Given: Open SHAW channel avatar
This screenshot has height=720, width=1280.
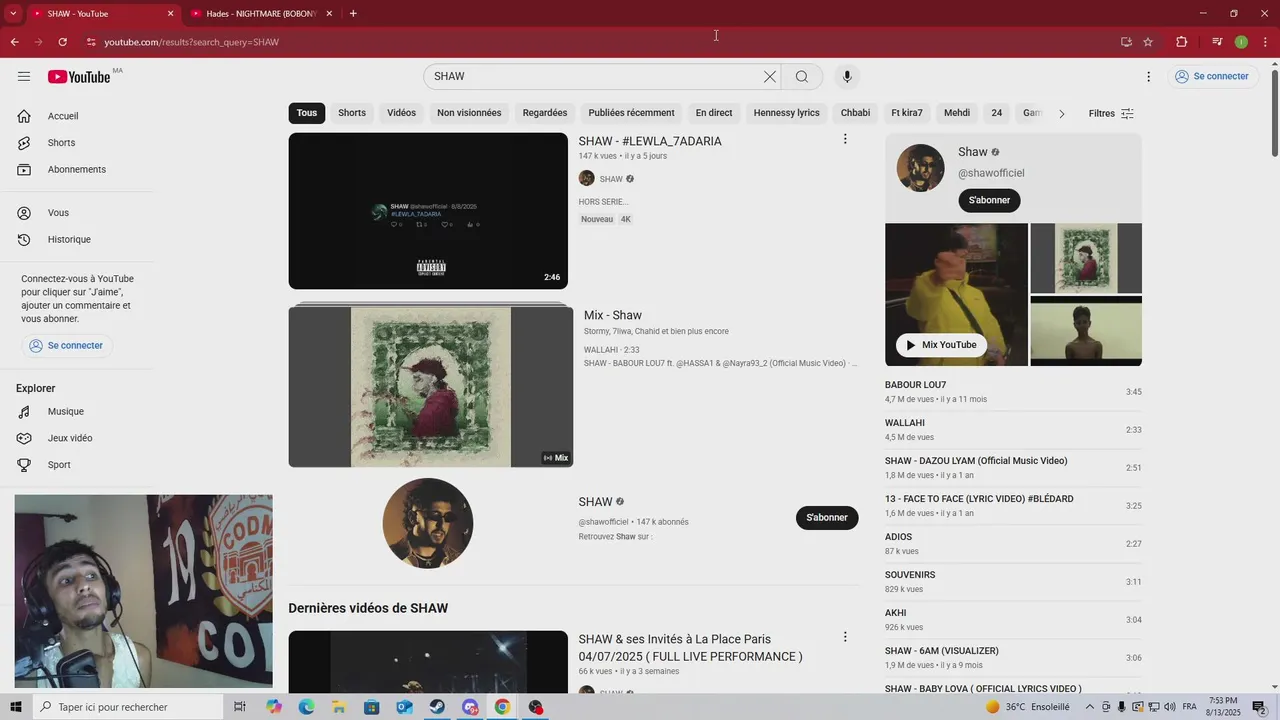Looking at the screenshot, I should pos(428,523).
